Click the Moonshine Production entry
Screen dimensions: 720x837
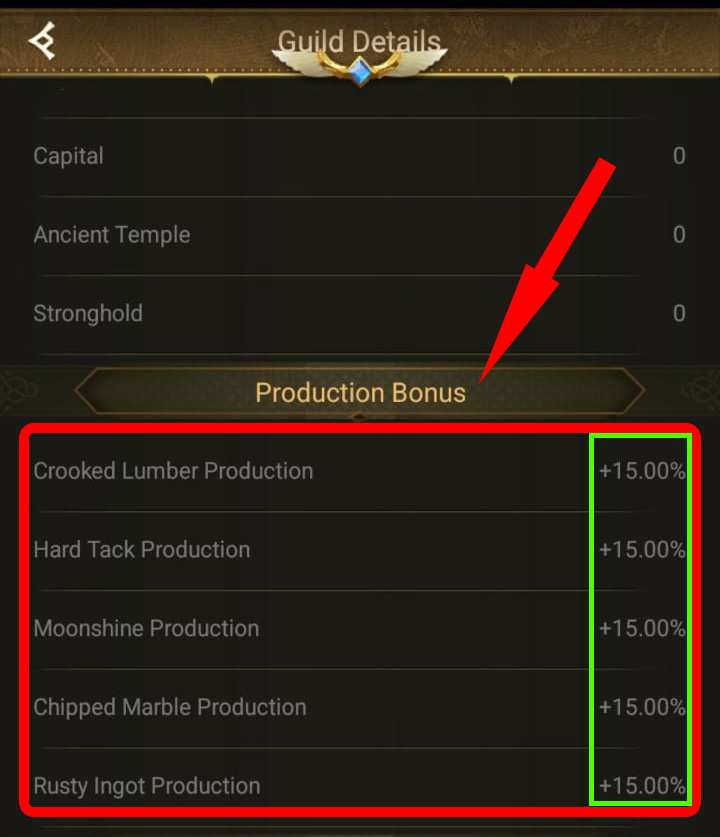point(148,628)
